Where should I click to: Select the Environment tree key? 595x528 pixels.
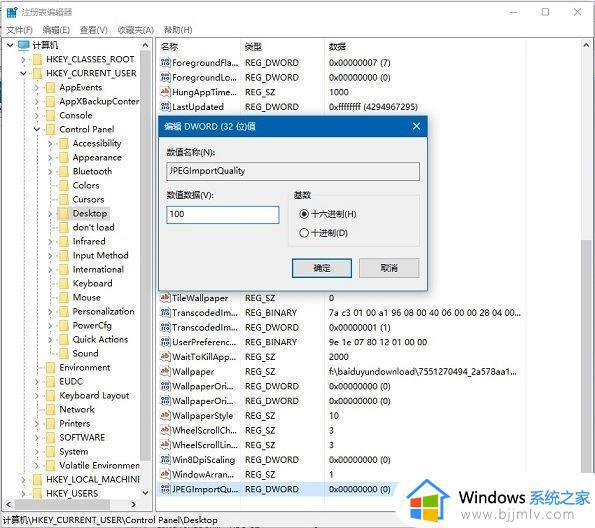85,367
